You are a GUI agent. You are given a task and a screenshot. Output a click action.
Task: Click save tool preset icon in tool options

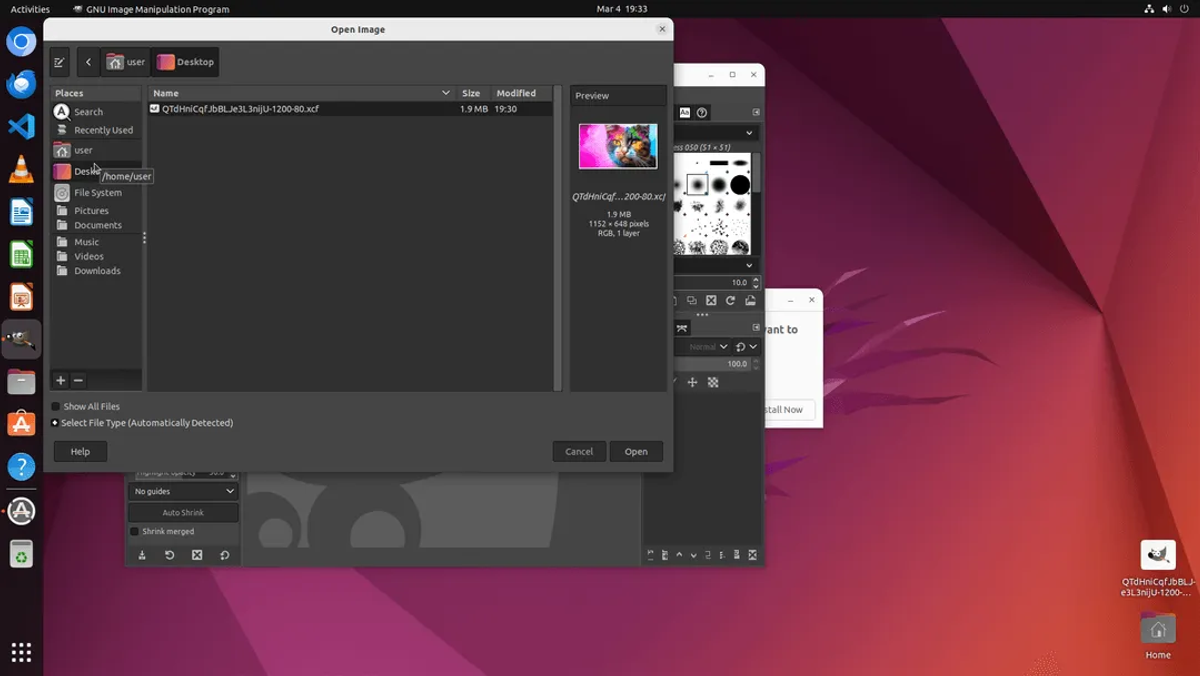point(142,555)
